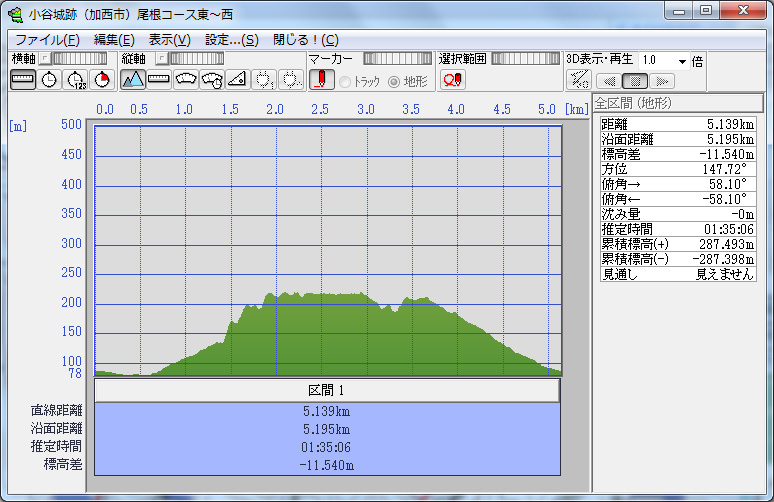
Task: Click the 俯角← -58.10° row
Action: [x=678, y=199]
